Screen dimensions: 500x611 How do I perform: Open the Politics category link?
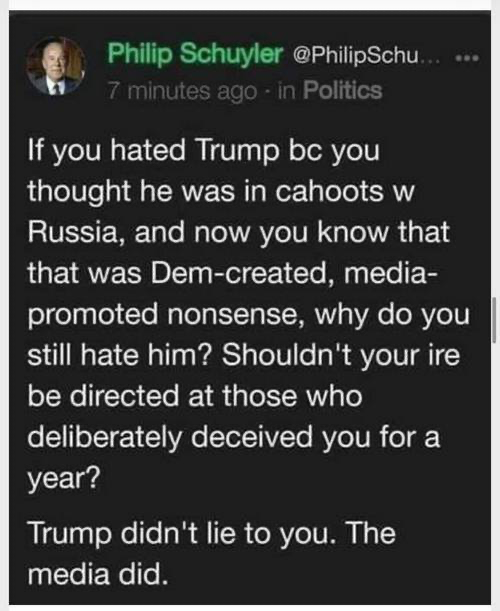(343, 91)
